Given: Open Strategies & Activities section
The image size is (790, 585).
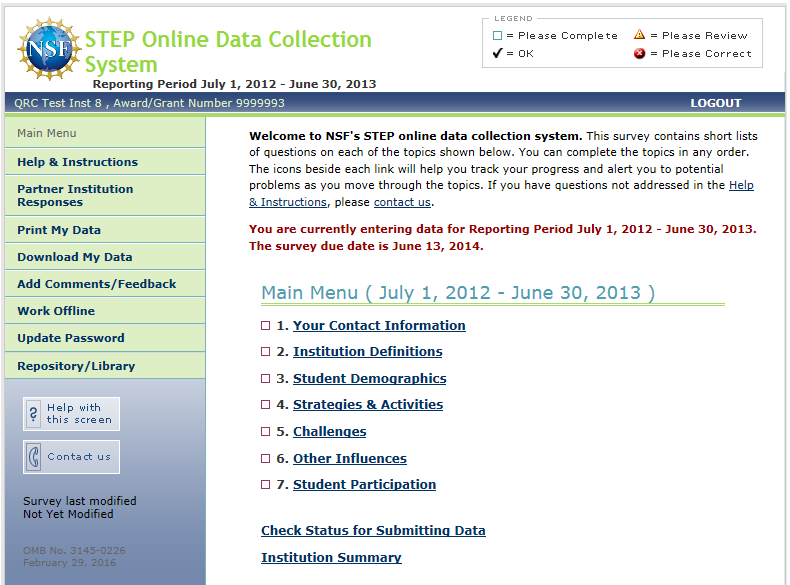Looking at the screenshot, I should 368,404.
